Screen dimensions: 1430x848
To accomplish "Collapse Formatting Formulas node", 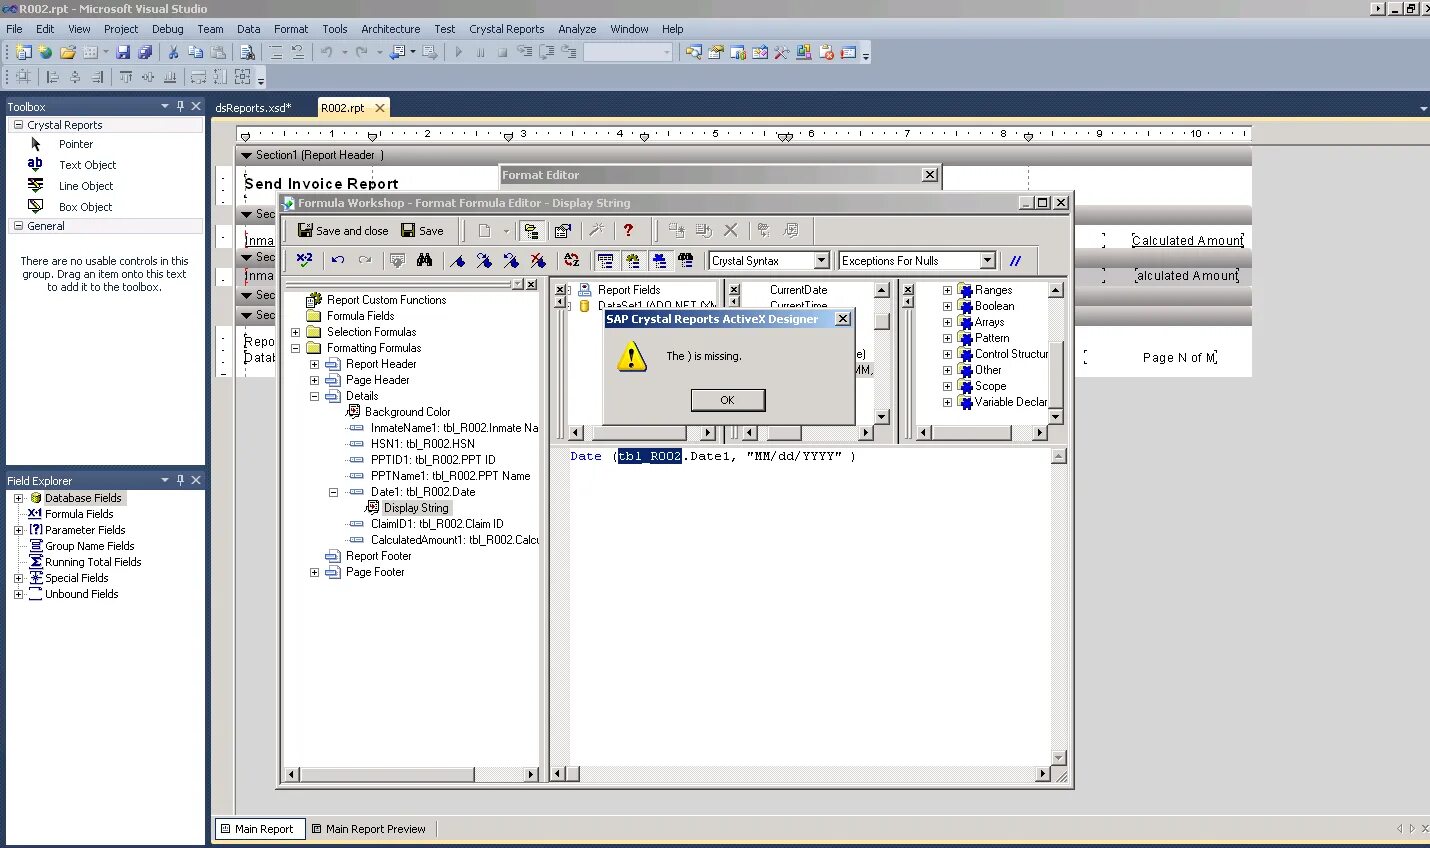I will tap(295, 348).
